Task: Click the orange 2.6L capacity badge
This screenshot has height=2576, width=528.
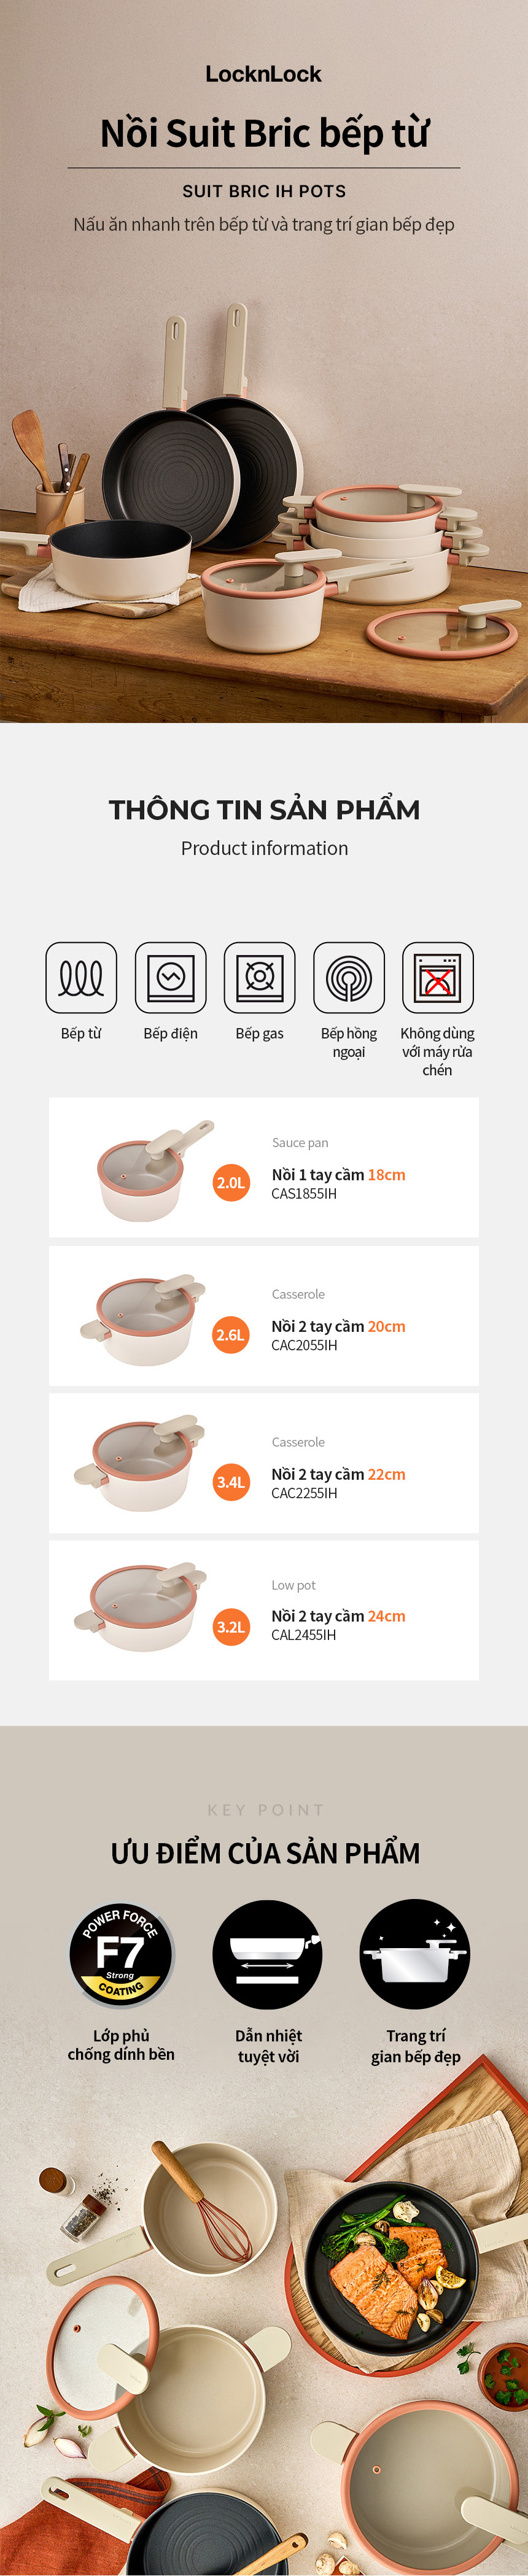Action: click(x=231, y=1334)
